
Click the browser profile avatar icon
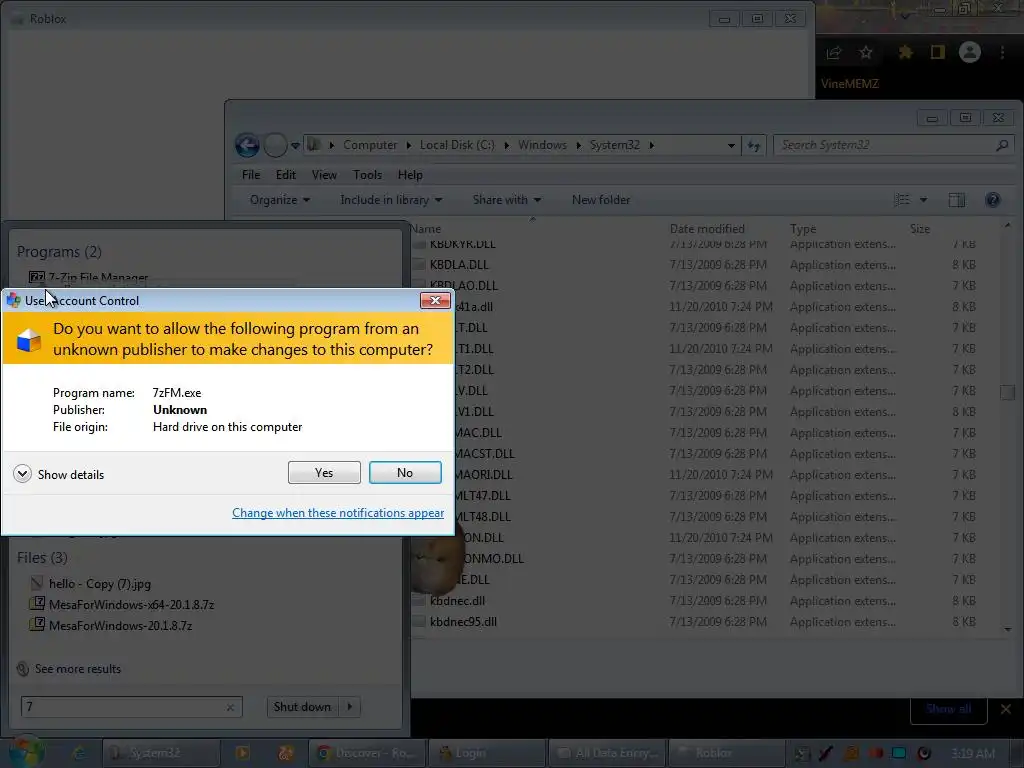[970, 52]
